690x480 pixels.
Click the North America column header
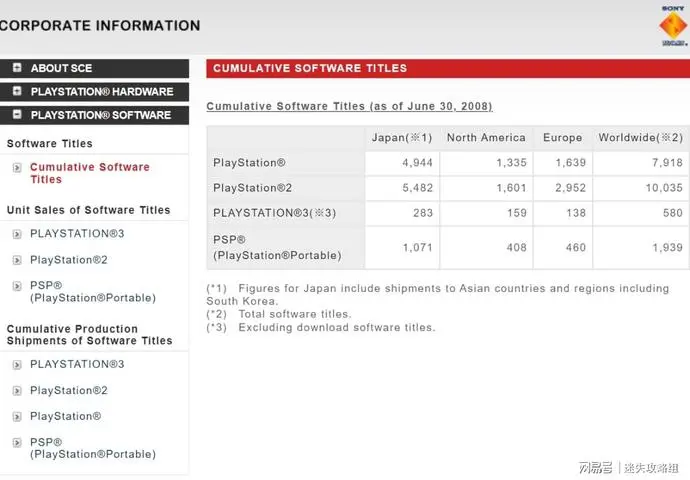(486, 138)
